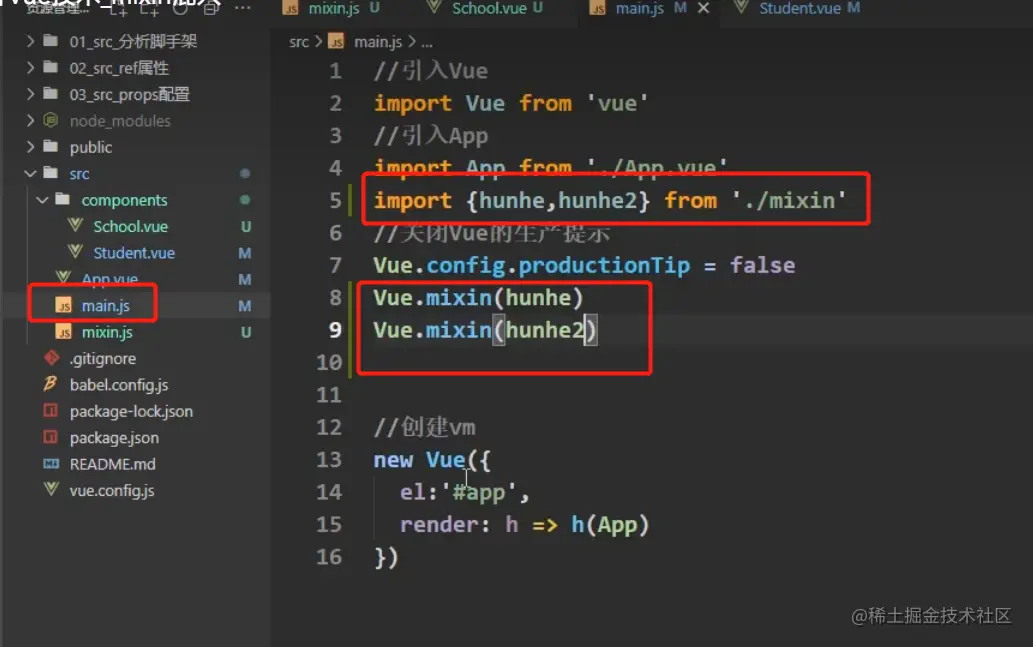Click the //引入Vue comment on line 1
This screenshot has height=647, width=1033.
[x=431, y=70]
